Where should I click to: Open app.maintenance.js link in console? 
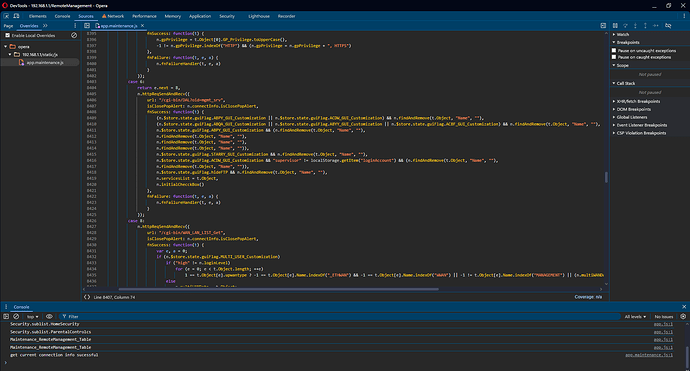point(649,355)
